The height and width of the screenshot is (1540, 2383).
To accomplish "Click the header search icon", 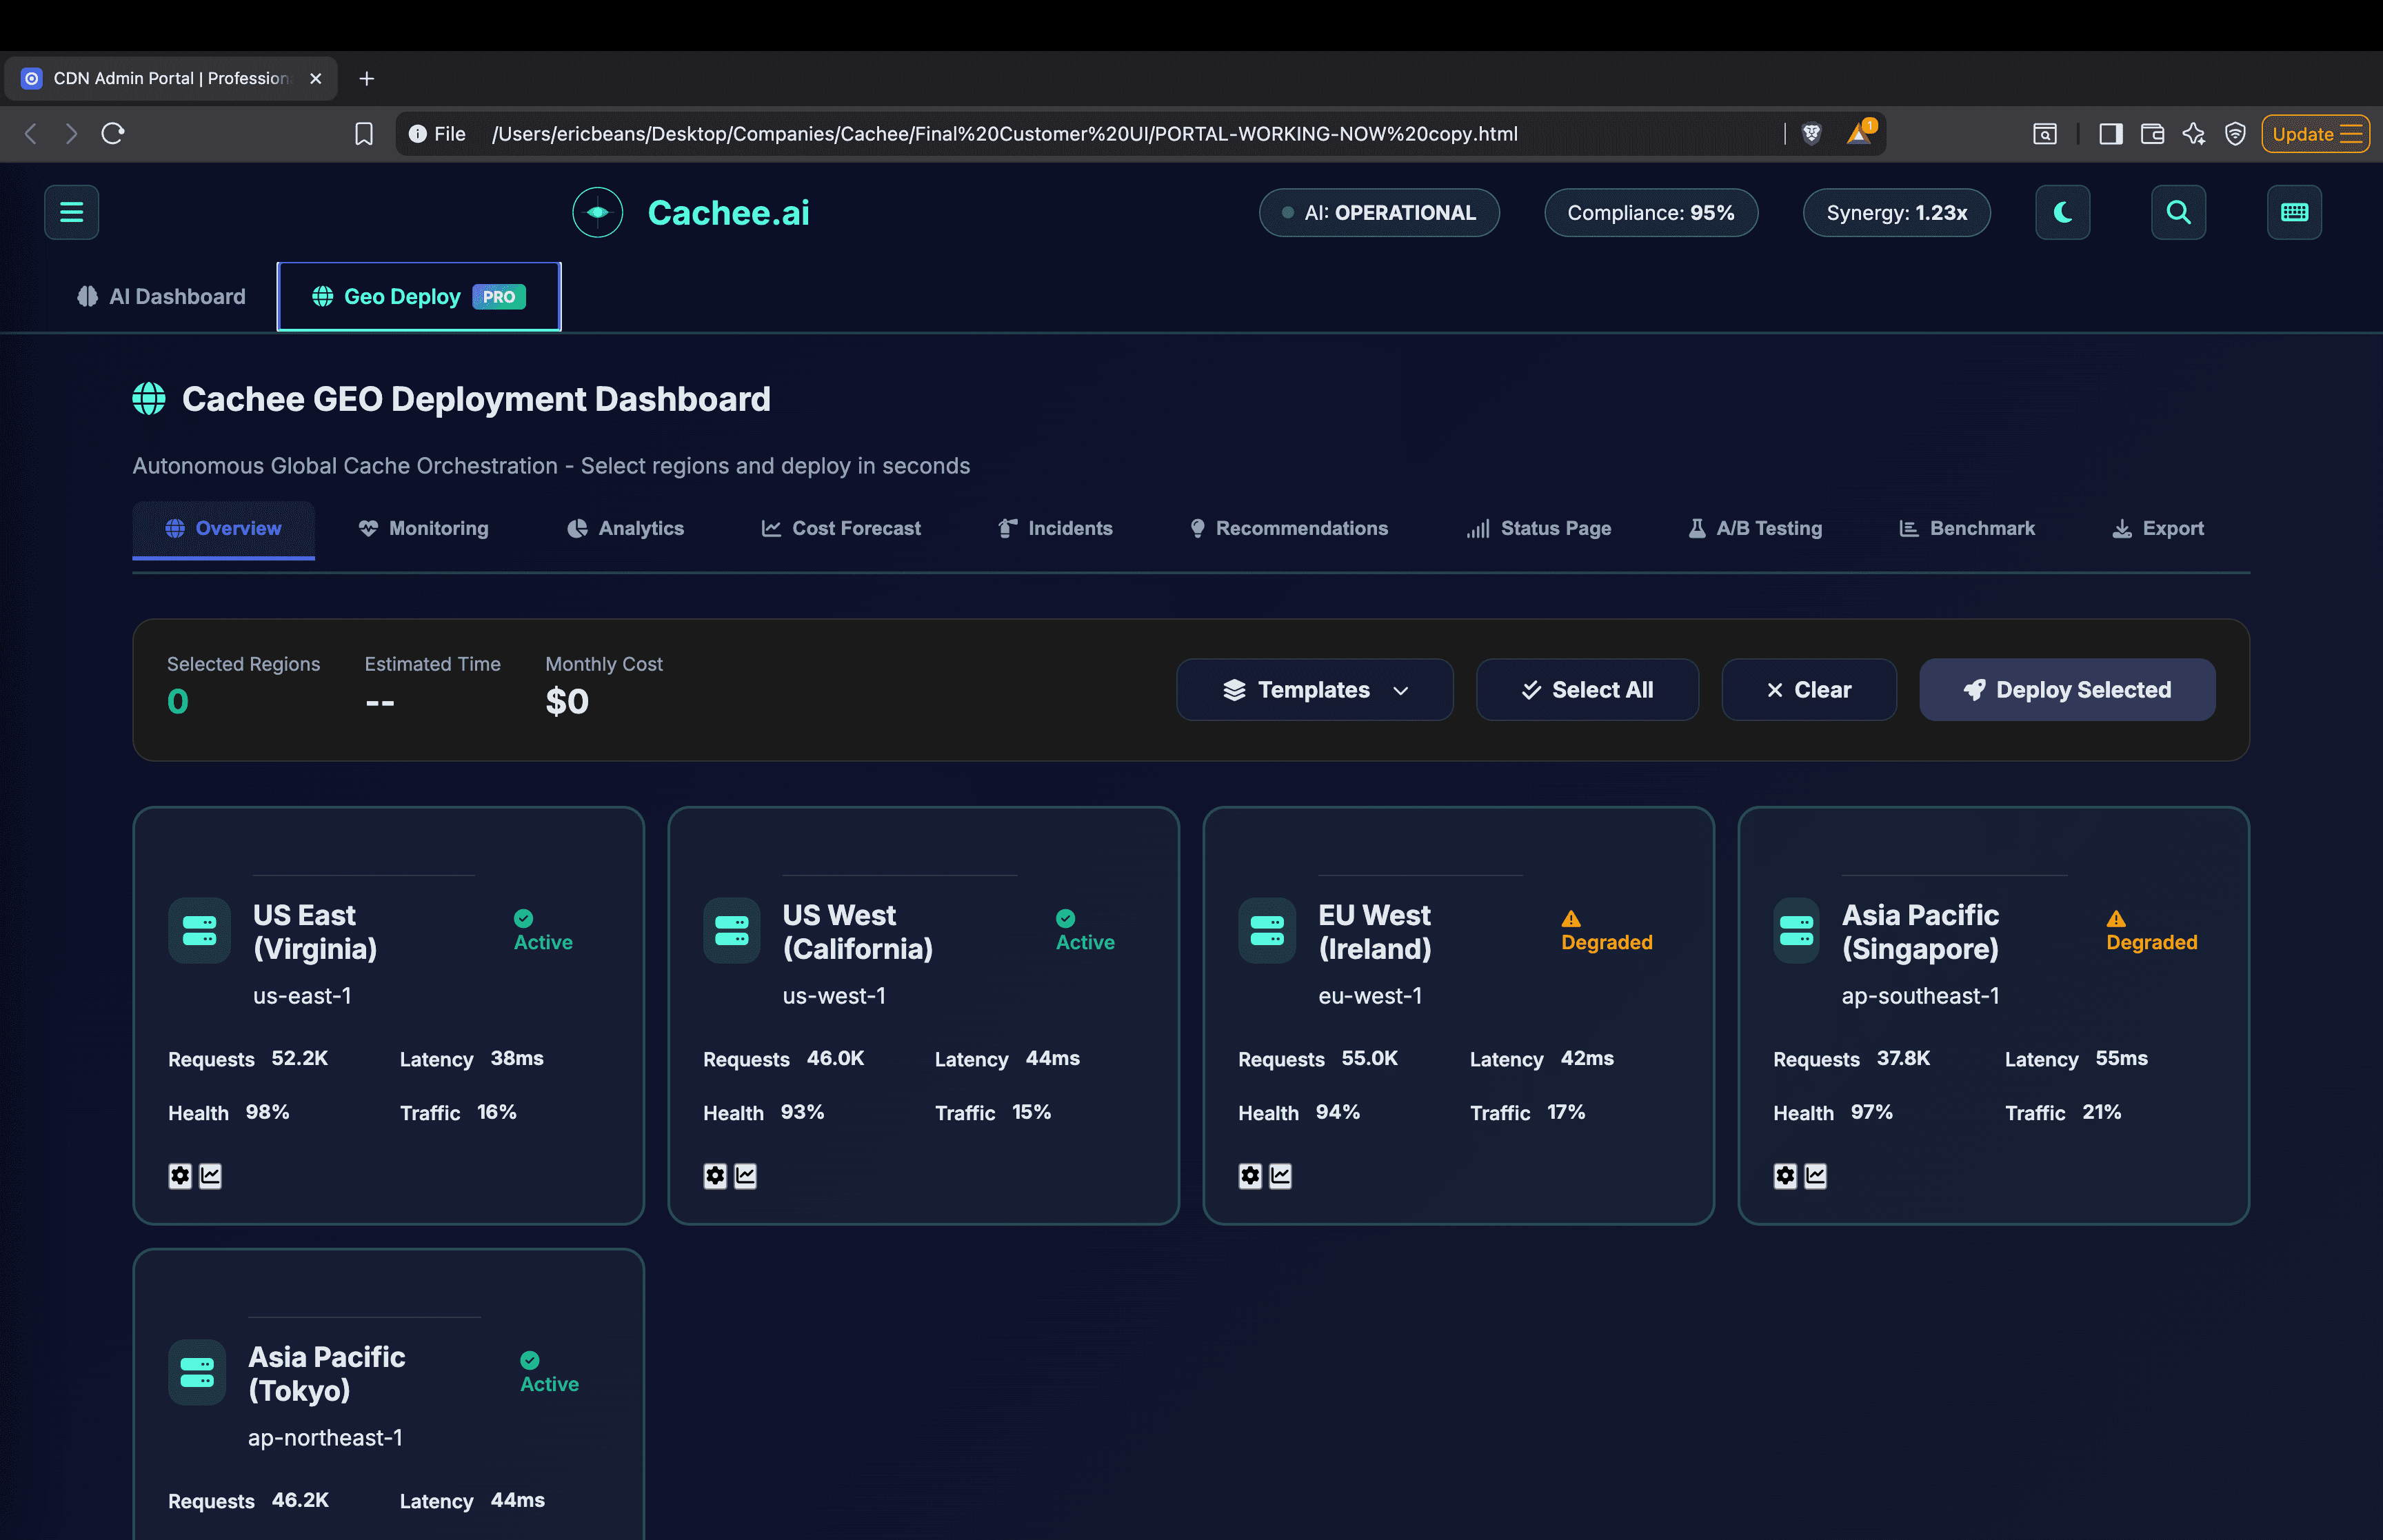I will [2178, 212].
